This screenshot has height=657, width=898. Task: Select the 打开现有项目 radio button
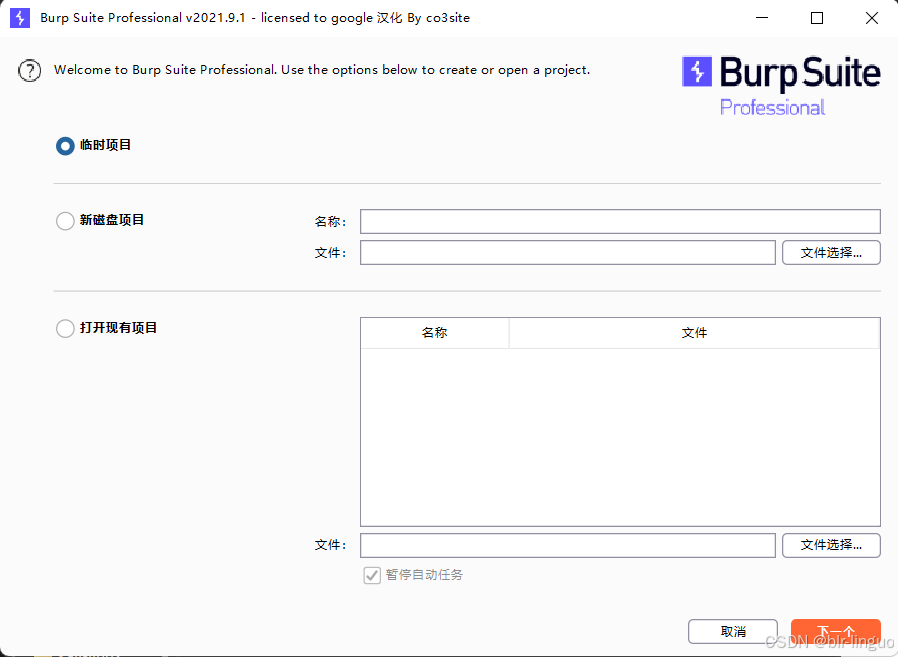pos(65,328)
